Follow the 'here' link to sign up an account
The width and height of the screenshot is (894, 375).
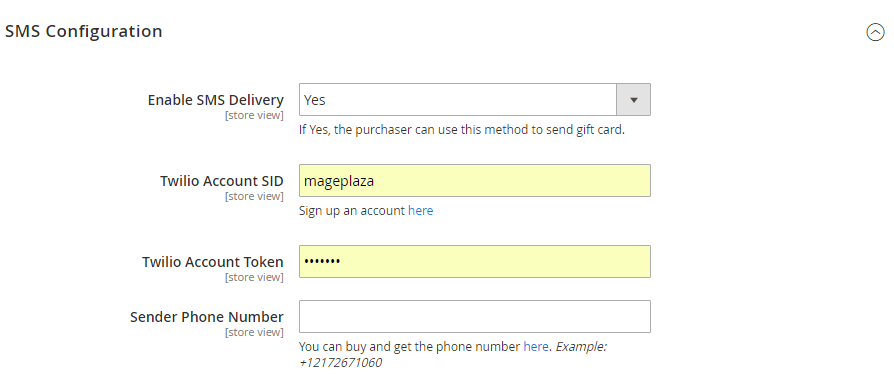click(x=421, y=211)
